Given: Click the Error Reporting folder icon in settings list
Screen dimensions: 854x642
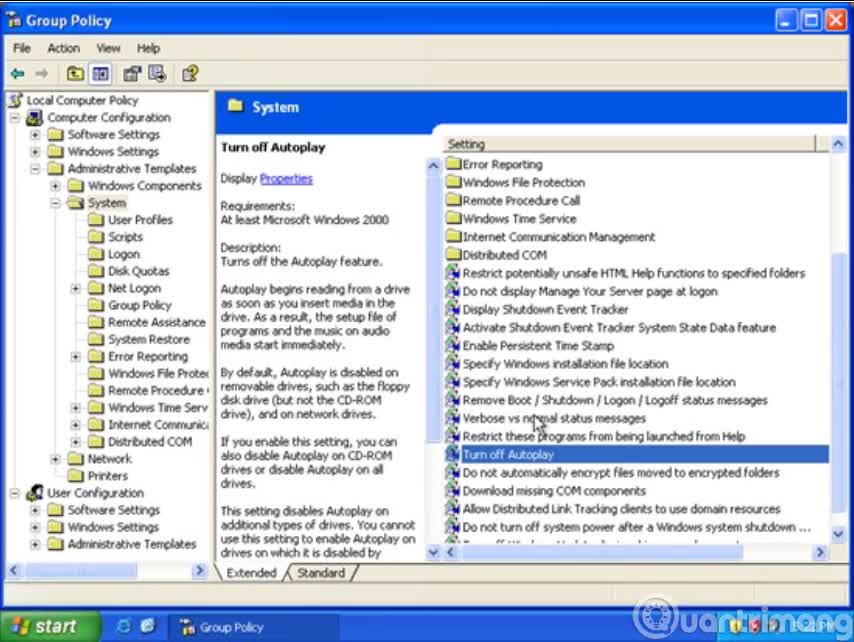Looking at the screenshot, I should [x=453, y=164].
